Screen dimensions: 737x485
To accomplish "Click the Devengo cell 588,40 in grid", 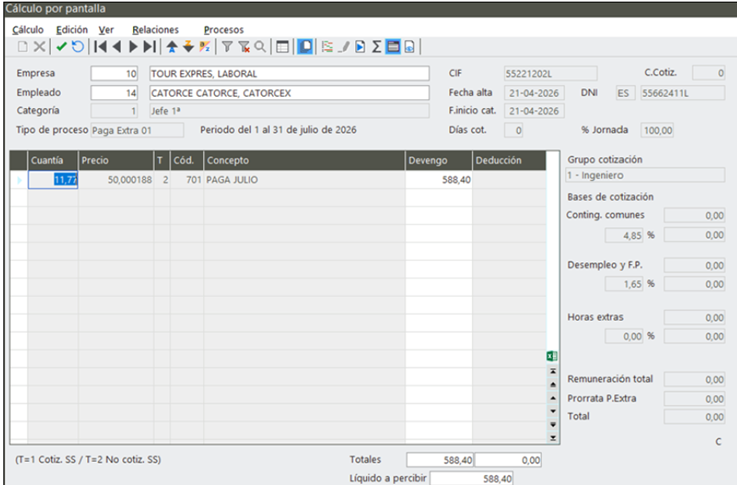I will point(439,180).
